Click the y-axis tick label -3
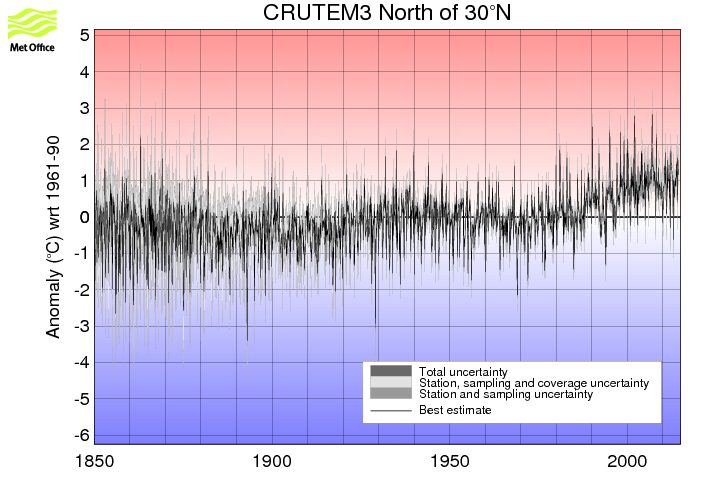The height and width of the screenshot is (504, 708). [x=82, y=326]
